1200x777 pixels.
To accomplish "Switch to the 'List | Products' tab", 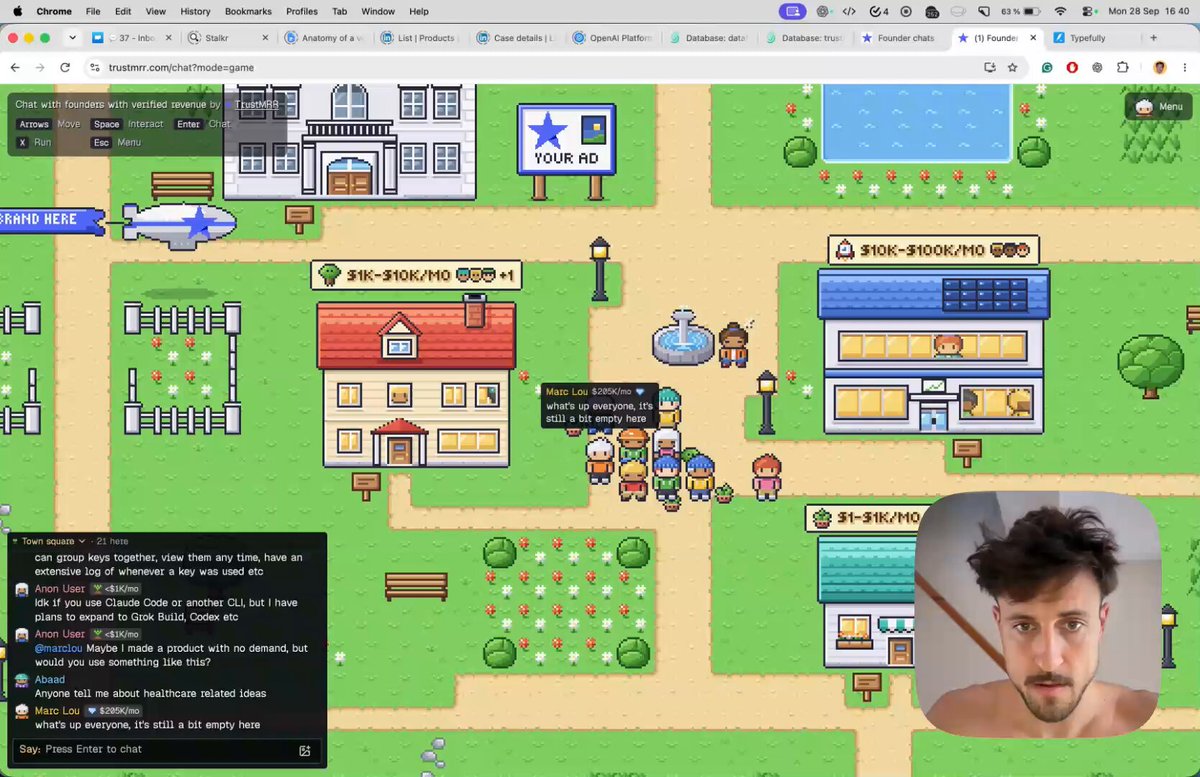I will point(421,38).
